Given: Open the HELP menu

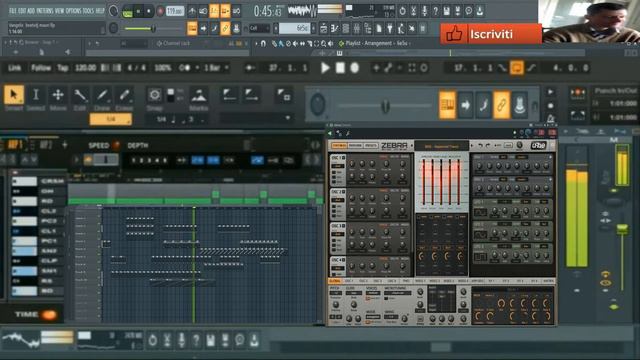Looking at the screenshot, I should pyautogui.click(x=100, y=11).
